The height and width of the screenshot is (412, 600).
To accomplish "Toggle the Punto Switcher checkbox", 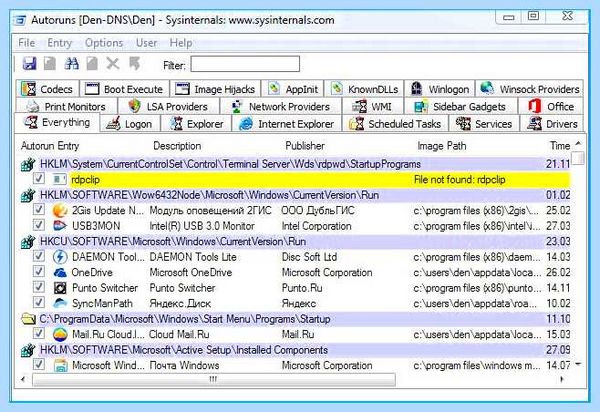I will [39, 287].
